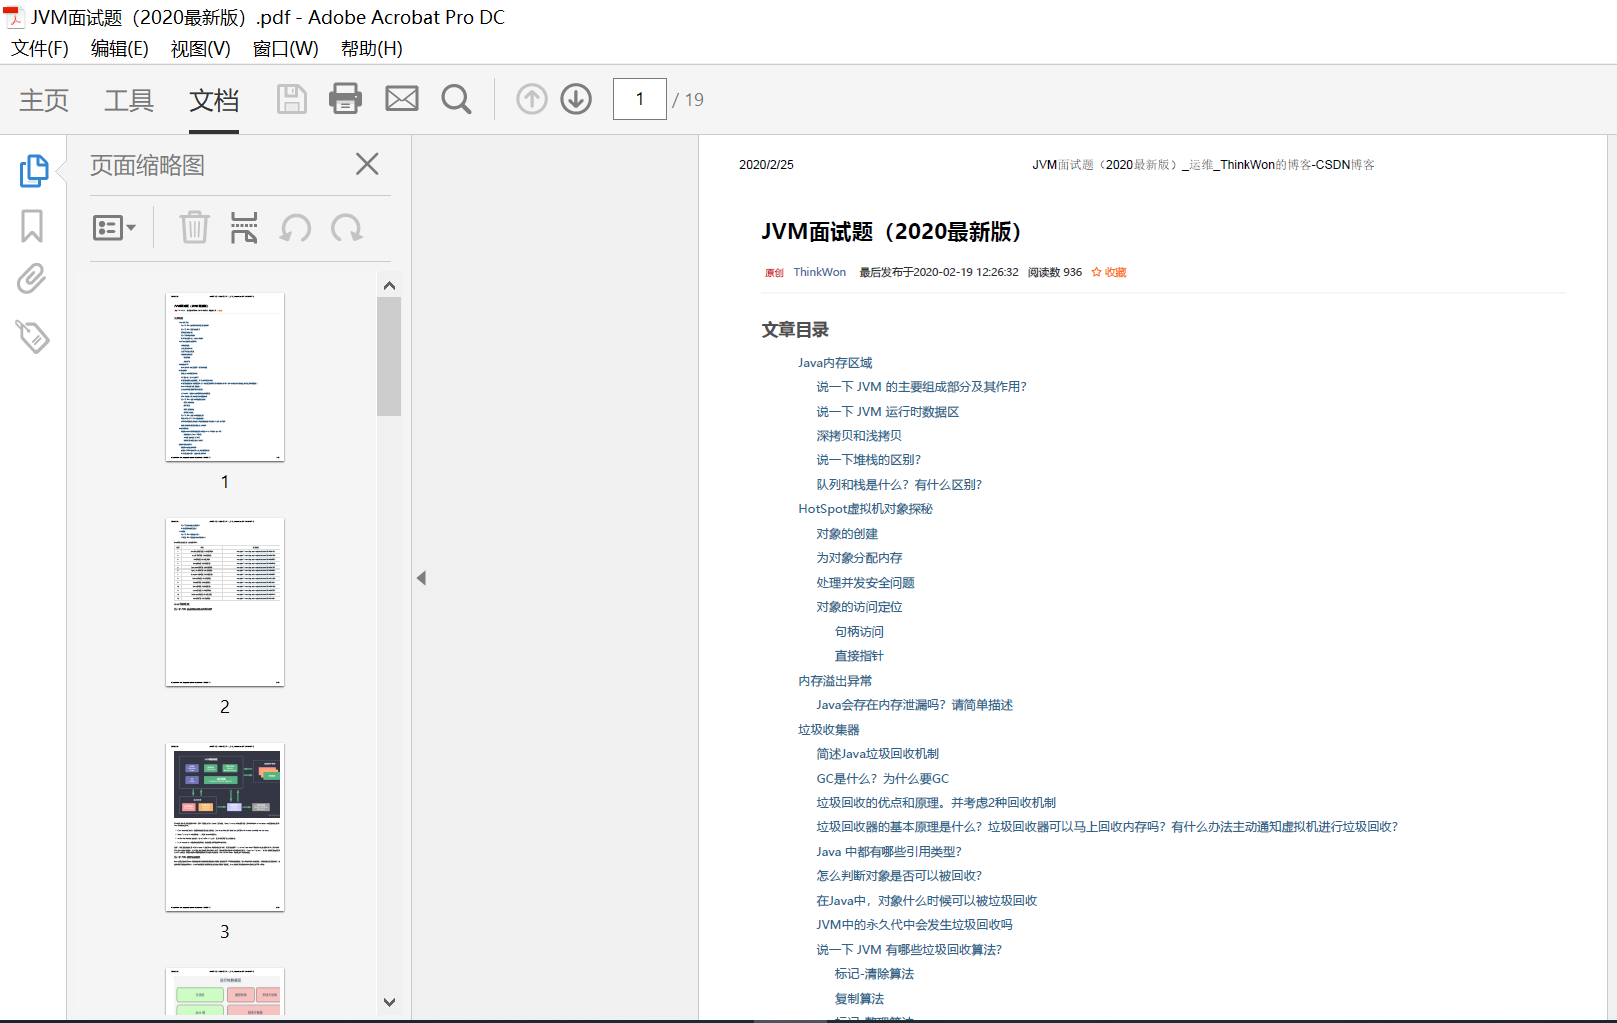Click the 收藏 star link
Viewport: 1617px width, 1023px height.
coord(1109,272)
